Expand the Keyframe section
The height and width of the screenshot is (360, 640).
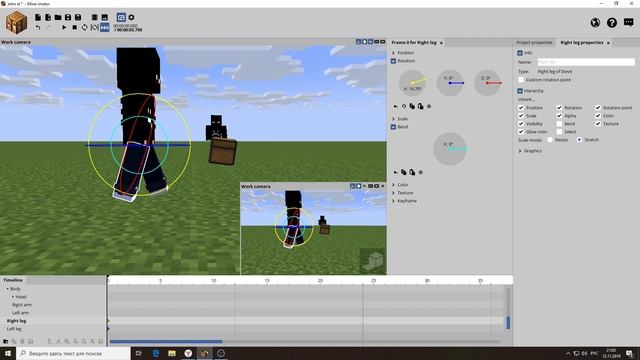tap(393, 201)
